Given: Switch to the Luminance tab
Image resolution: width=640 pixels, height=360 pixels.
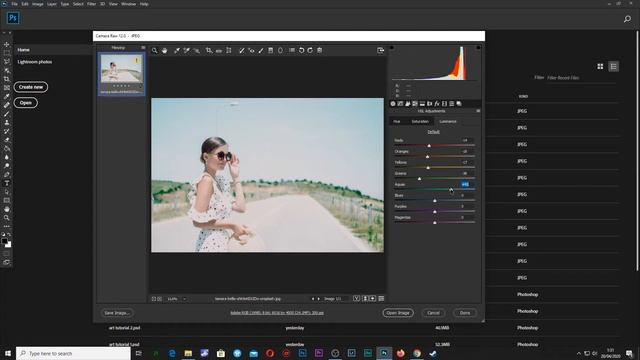Looking at the screenshot, I should [x=448, y=122].
